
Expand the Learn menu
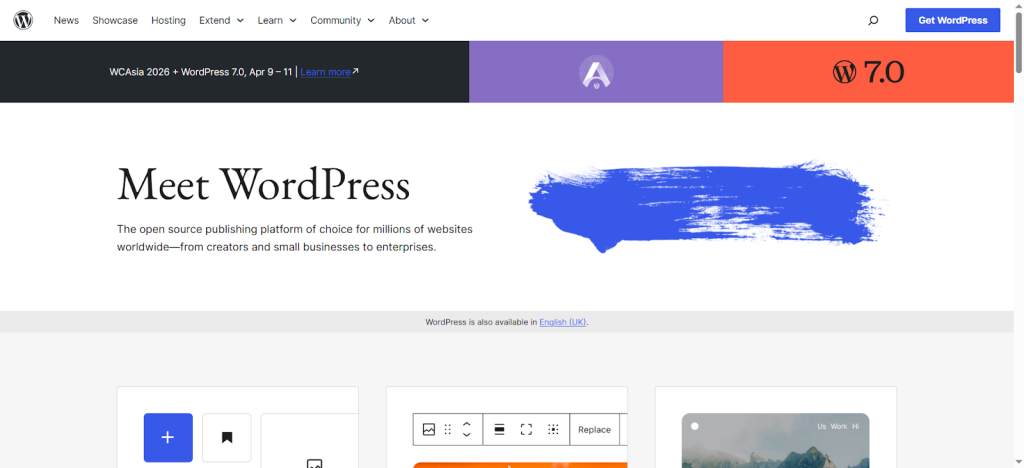click(x=277, y=20)
